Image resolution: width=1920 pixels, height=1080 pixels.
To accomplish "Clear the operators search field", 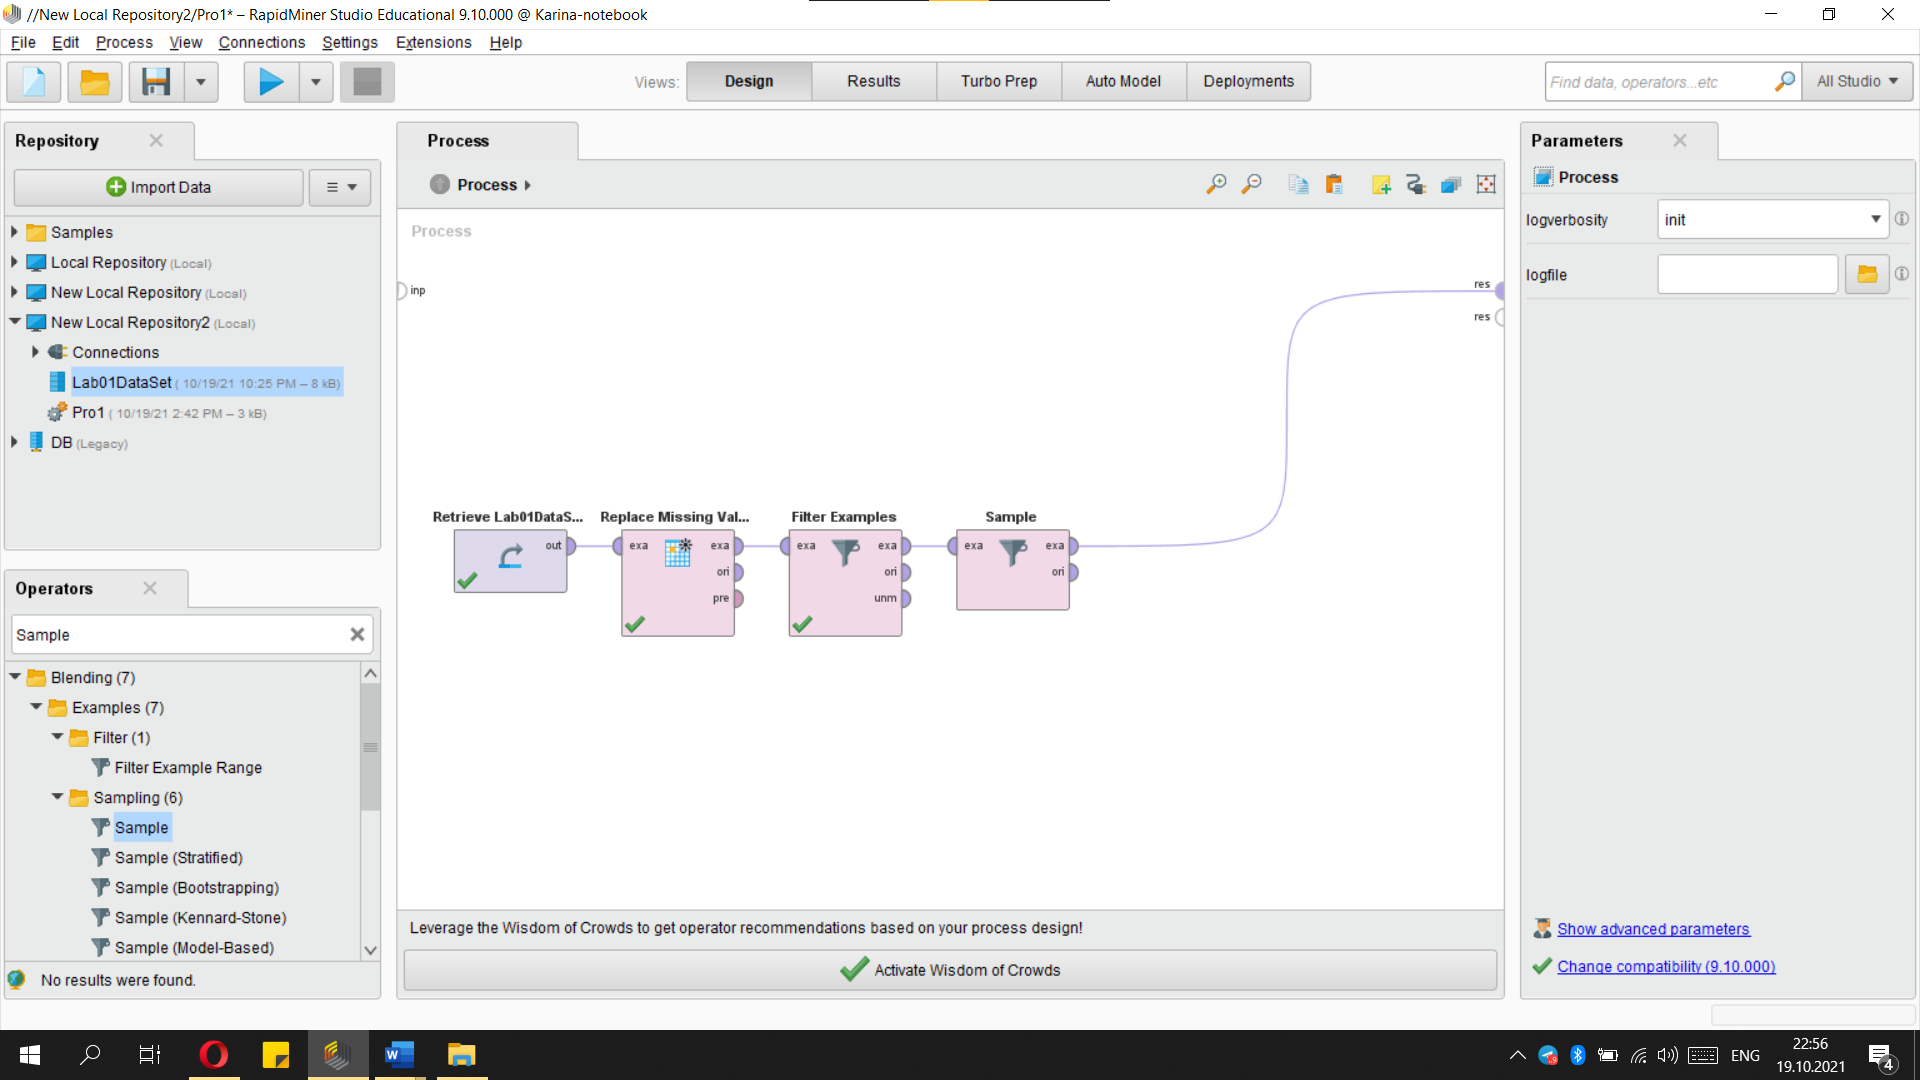I will 357,634.
